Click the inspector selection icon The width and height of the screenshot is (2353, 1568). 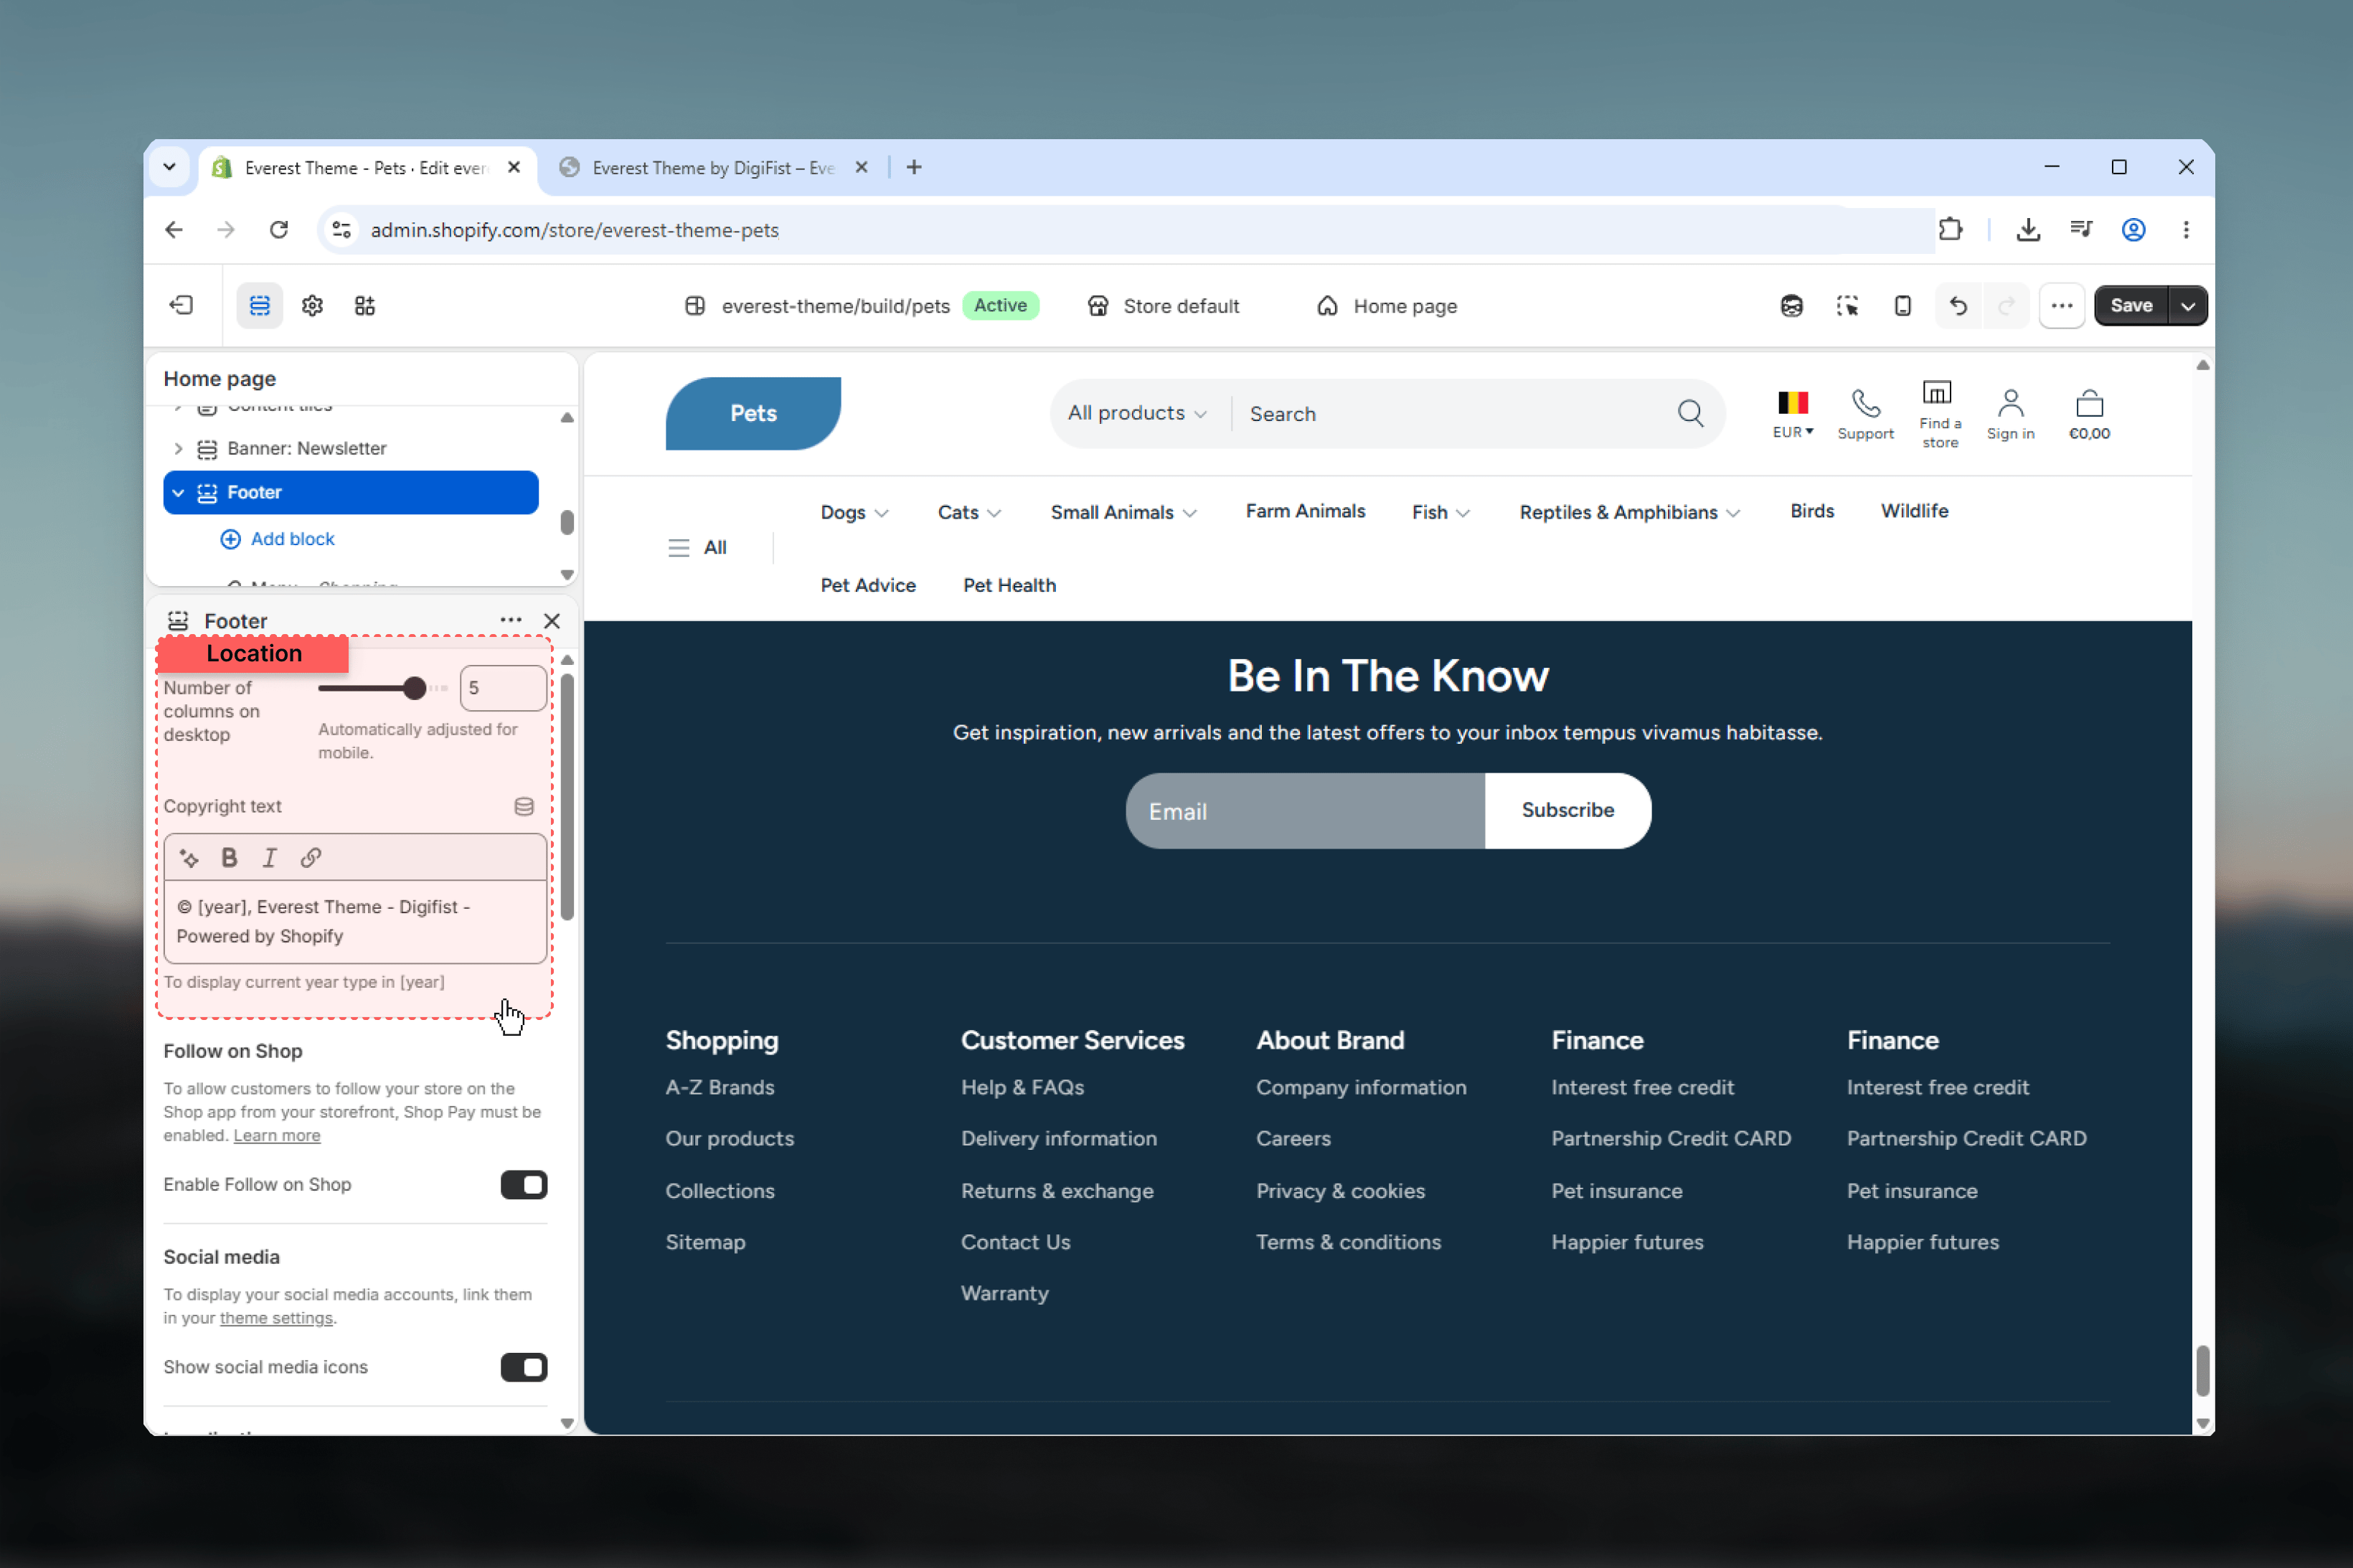(1847, 305)
